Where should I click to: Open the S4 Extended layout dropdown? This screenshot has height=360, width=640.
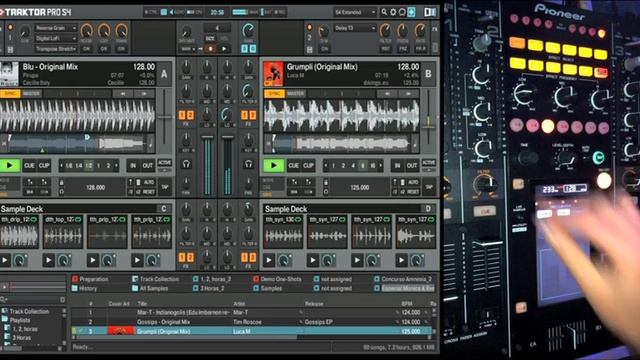pyautogui.click(x=355, y=12)
